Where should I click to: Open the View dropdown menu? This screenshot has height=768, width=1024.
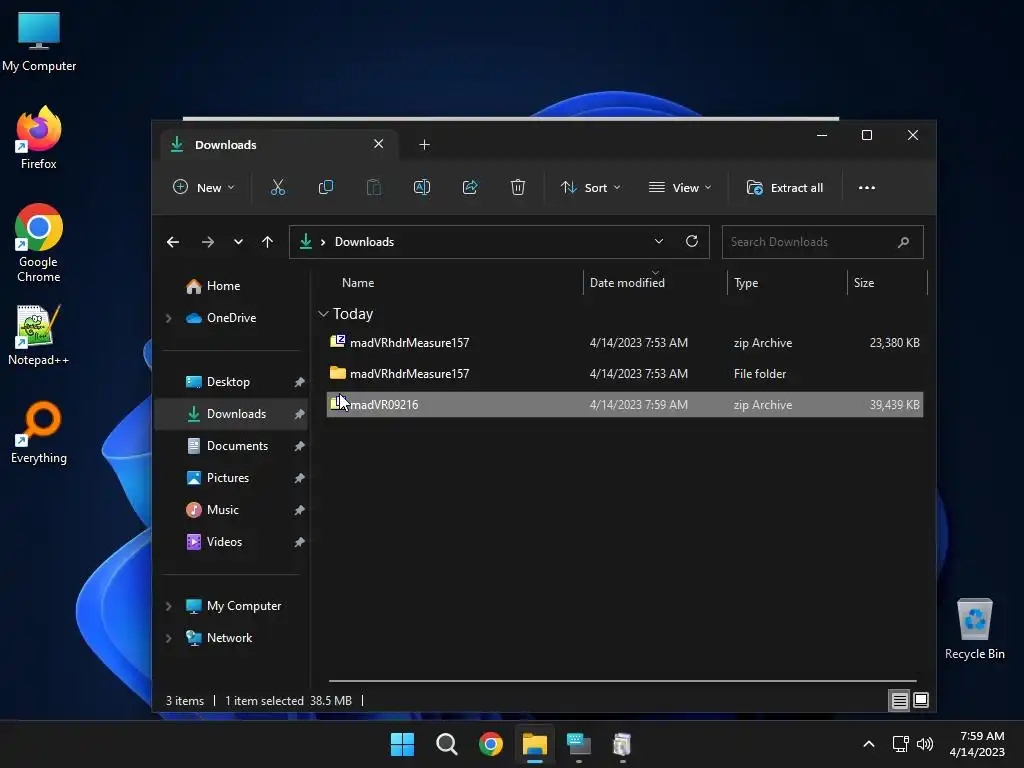point(680,187)
